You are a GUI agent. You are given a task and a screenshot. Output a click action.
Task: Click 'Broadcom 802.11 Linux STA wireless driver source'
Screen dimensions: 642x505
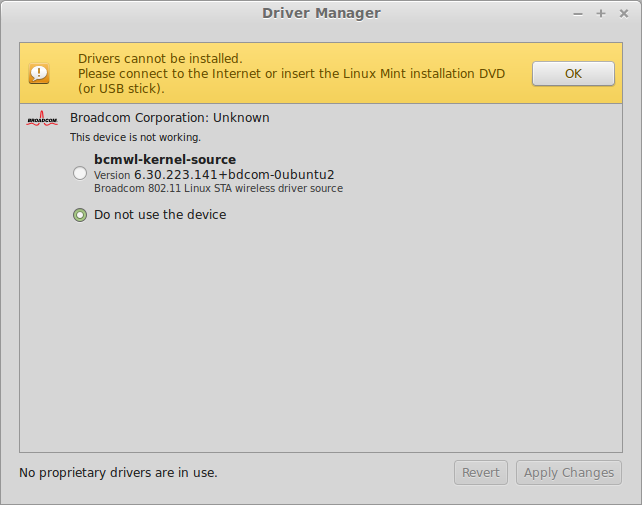click(219, 188)
